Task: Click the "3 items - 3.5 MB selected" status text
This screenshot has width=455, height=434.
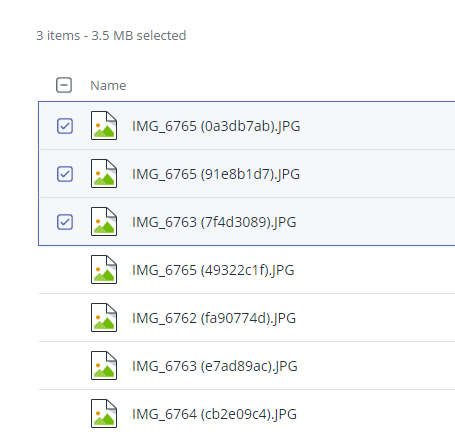Action: tap(111, 36)
